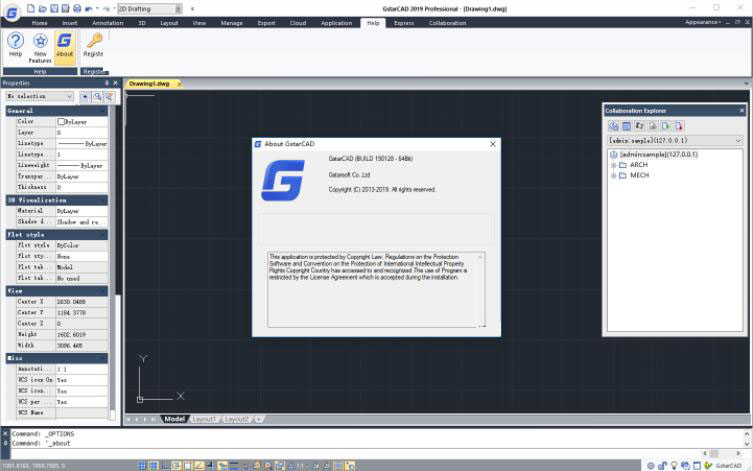Open the Manage ribbon tab
This screenshot has height=471, width=753.
231,23
